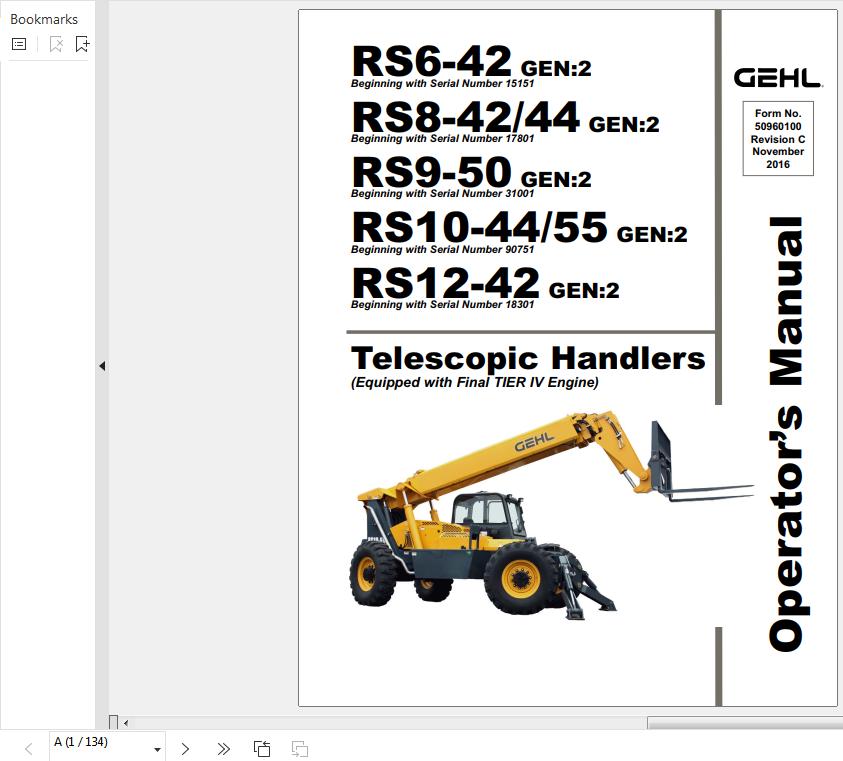Click the RS10-44/55 GEN:2 heading
843x761 pixels.
pos(519,227)
